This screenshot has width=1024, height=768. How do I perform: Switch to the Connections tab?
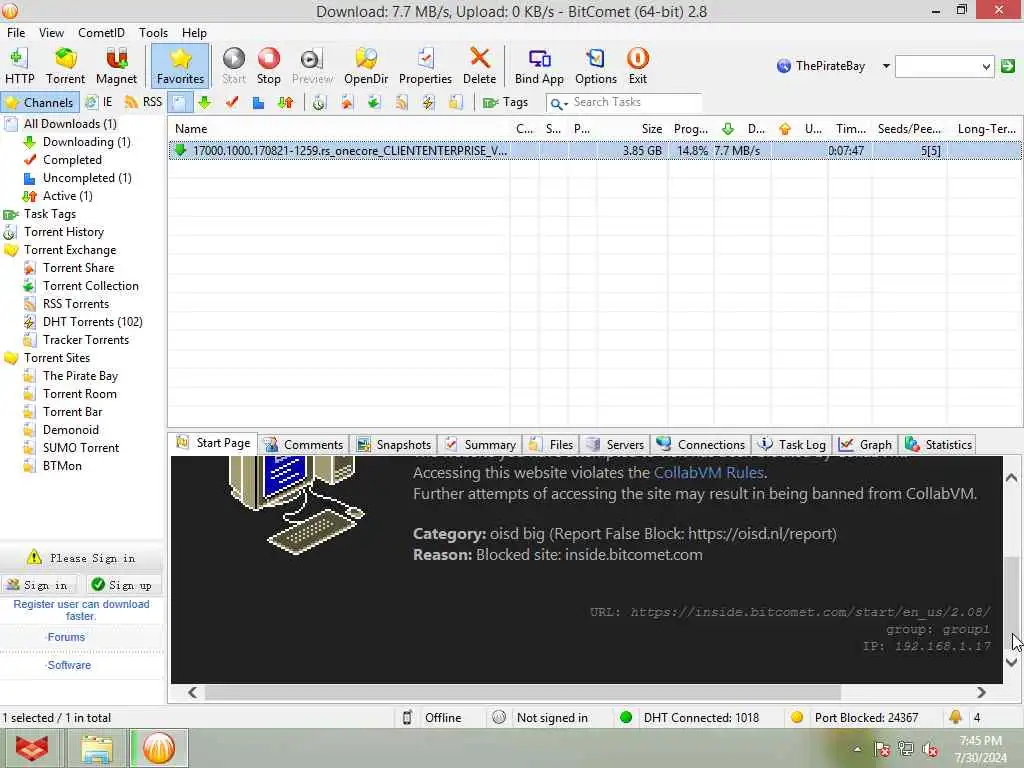click(x=701, y=445)
